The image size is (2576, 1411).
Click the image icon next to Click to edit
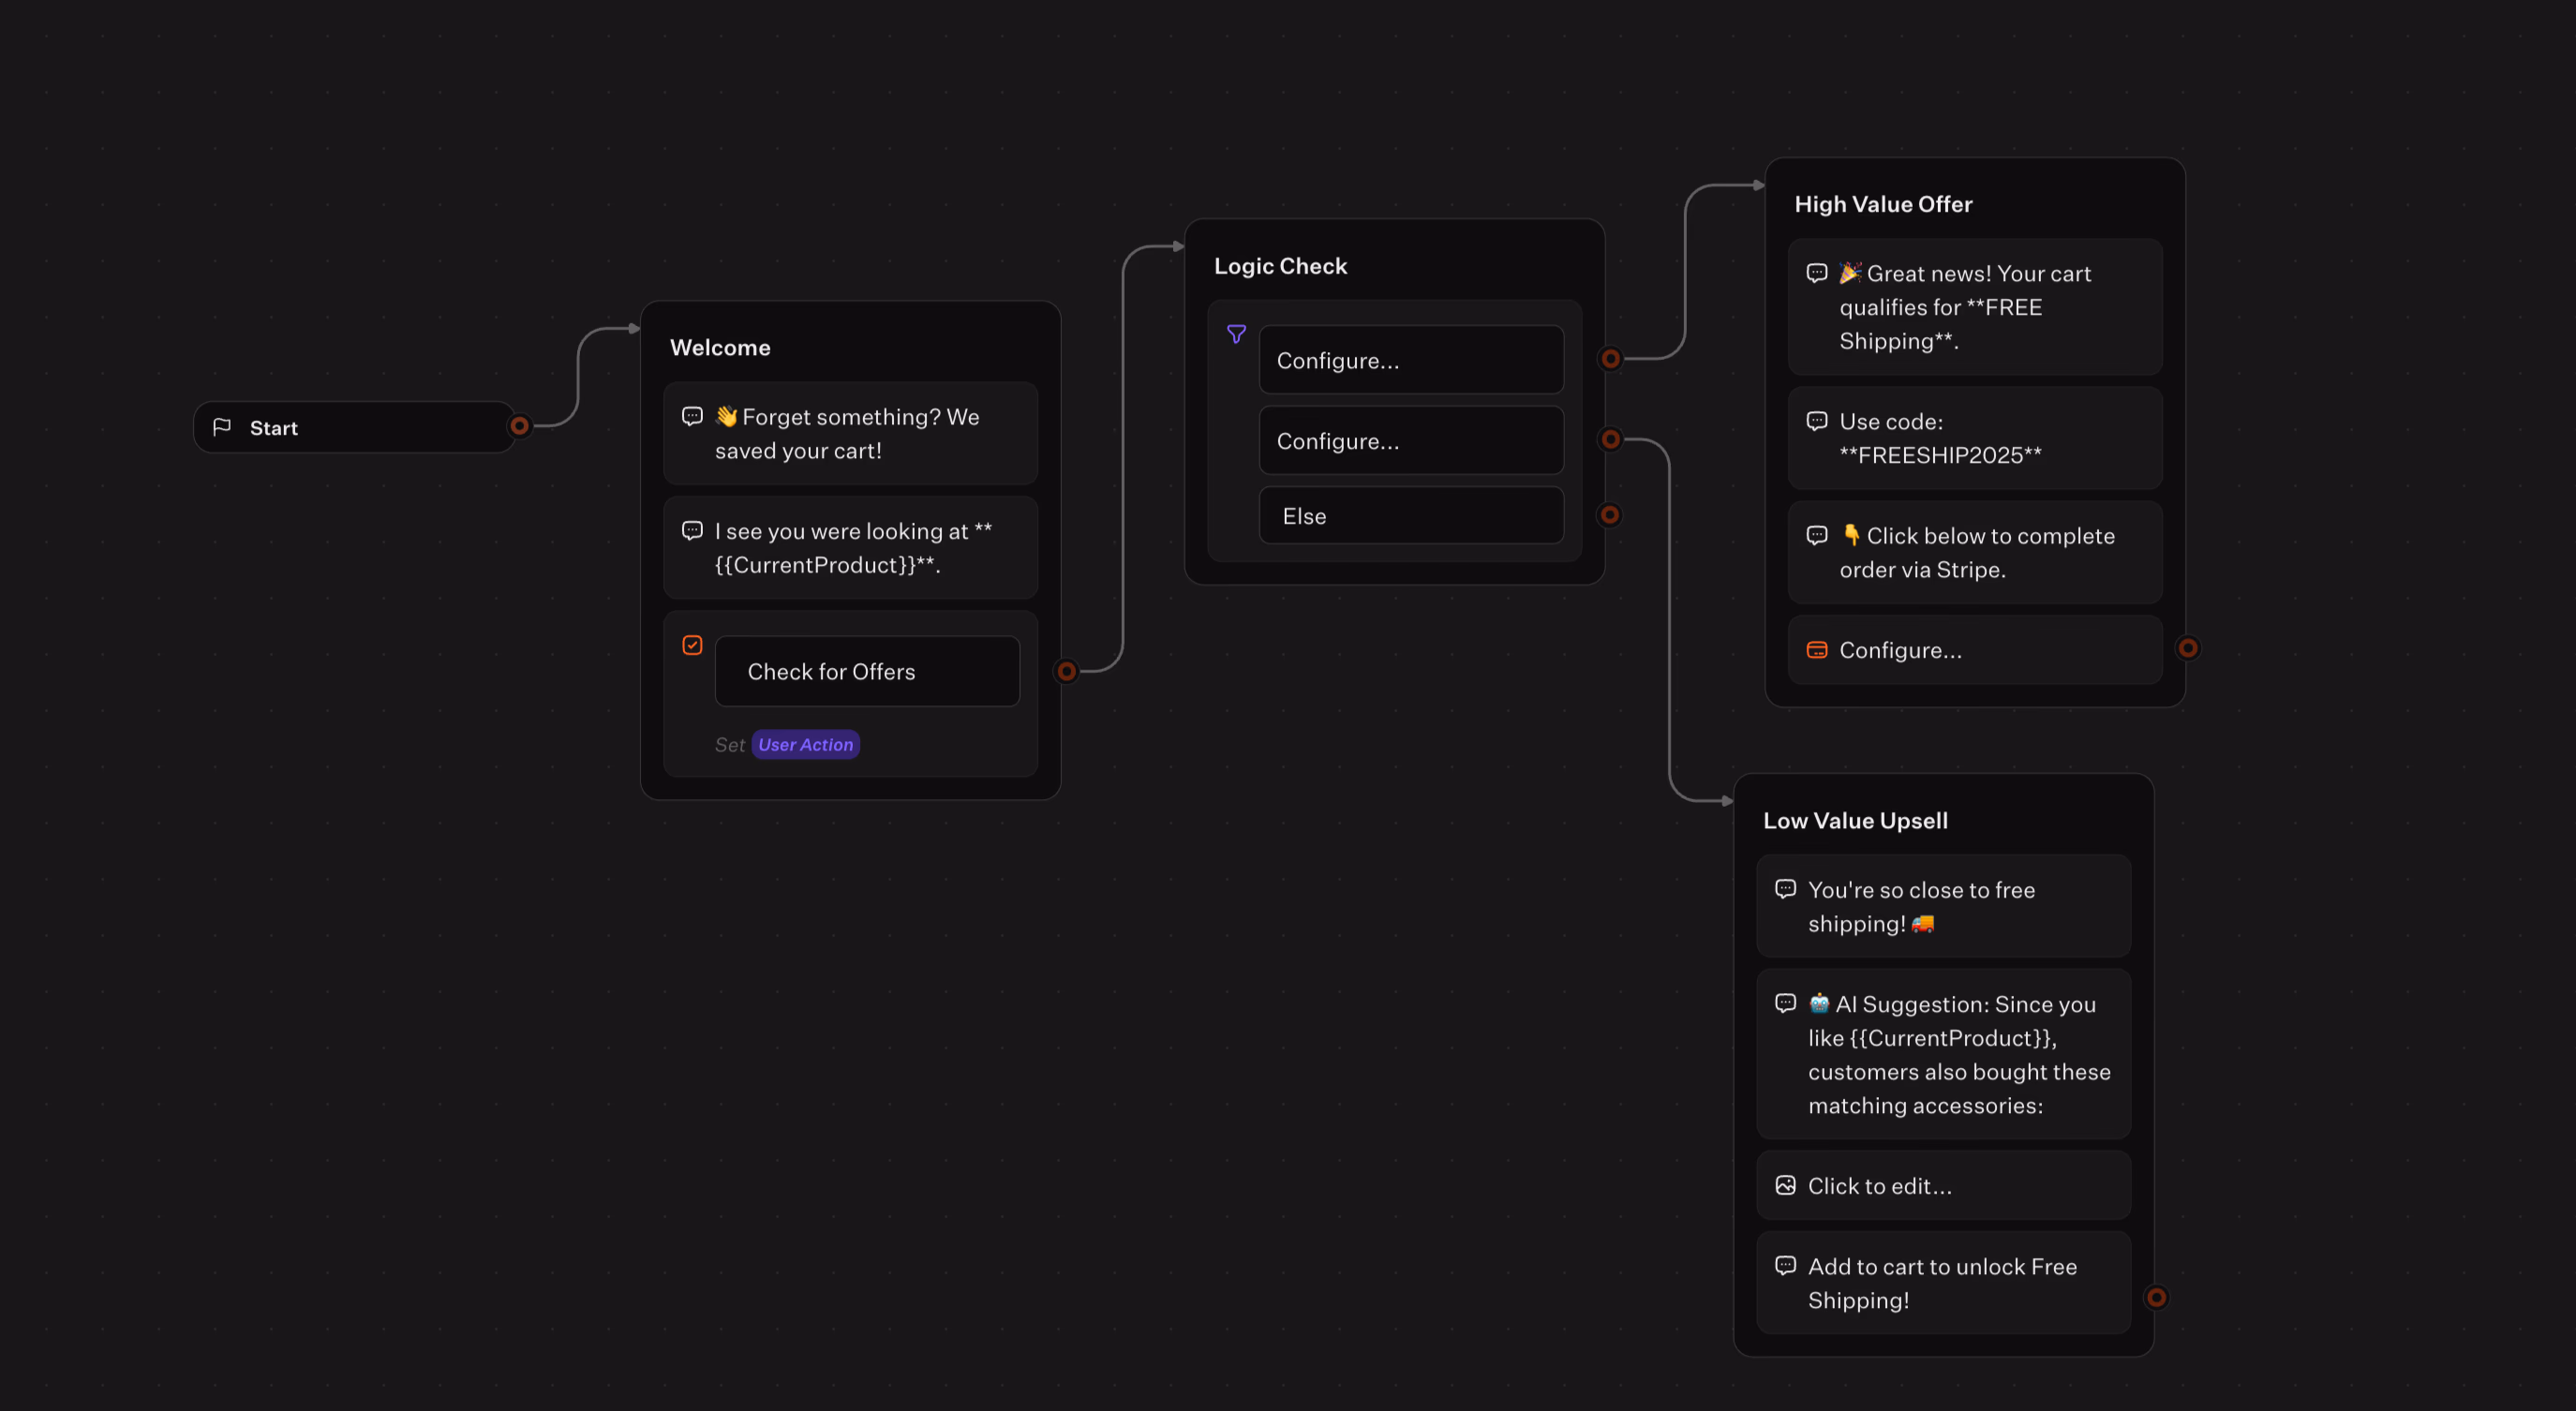[1785, 1185]
